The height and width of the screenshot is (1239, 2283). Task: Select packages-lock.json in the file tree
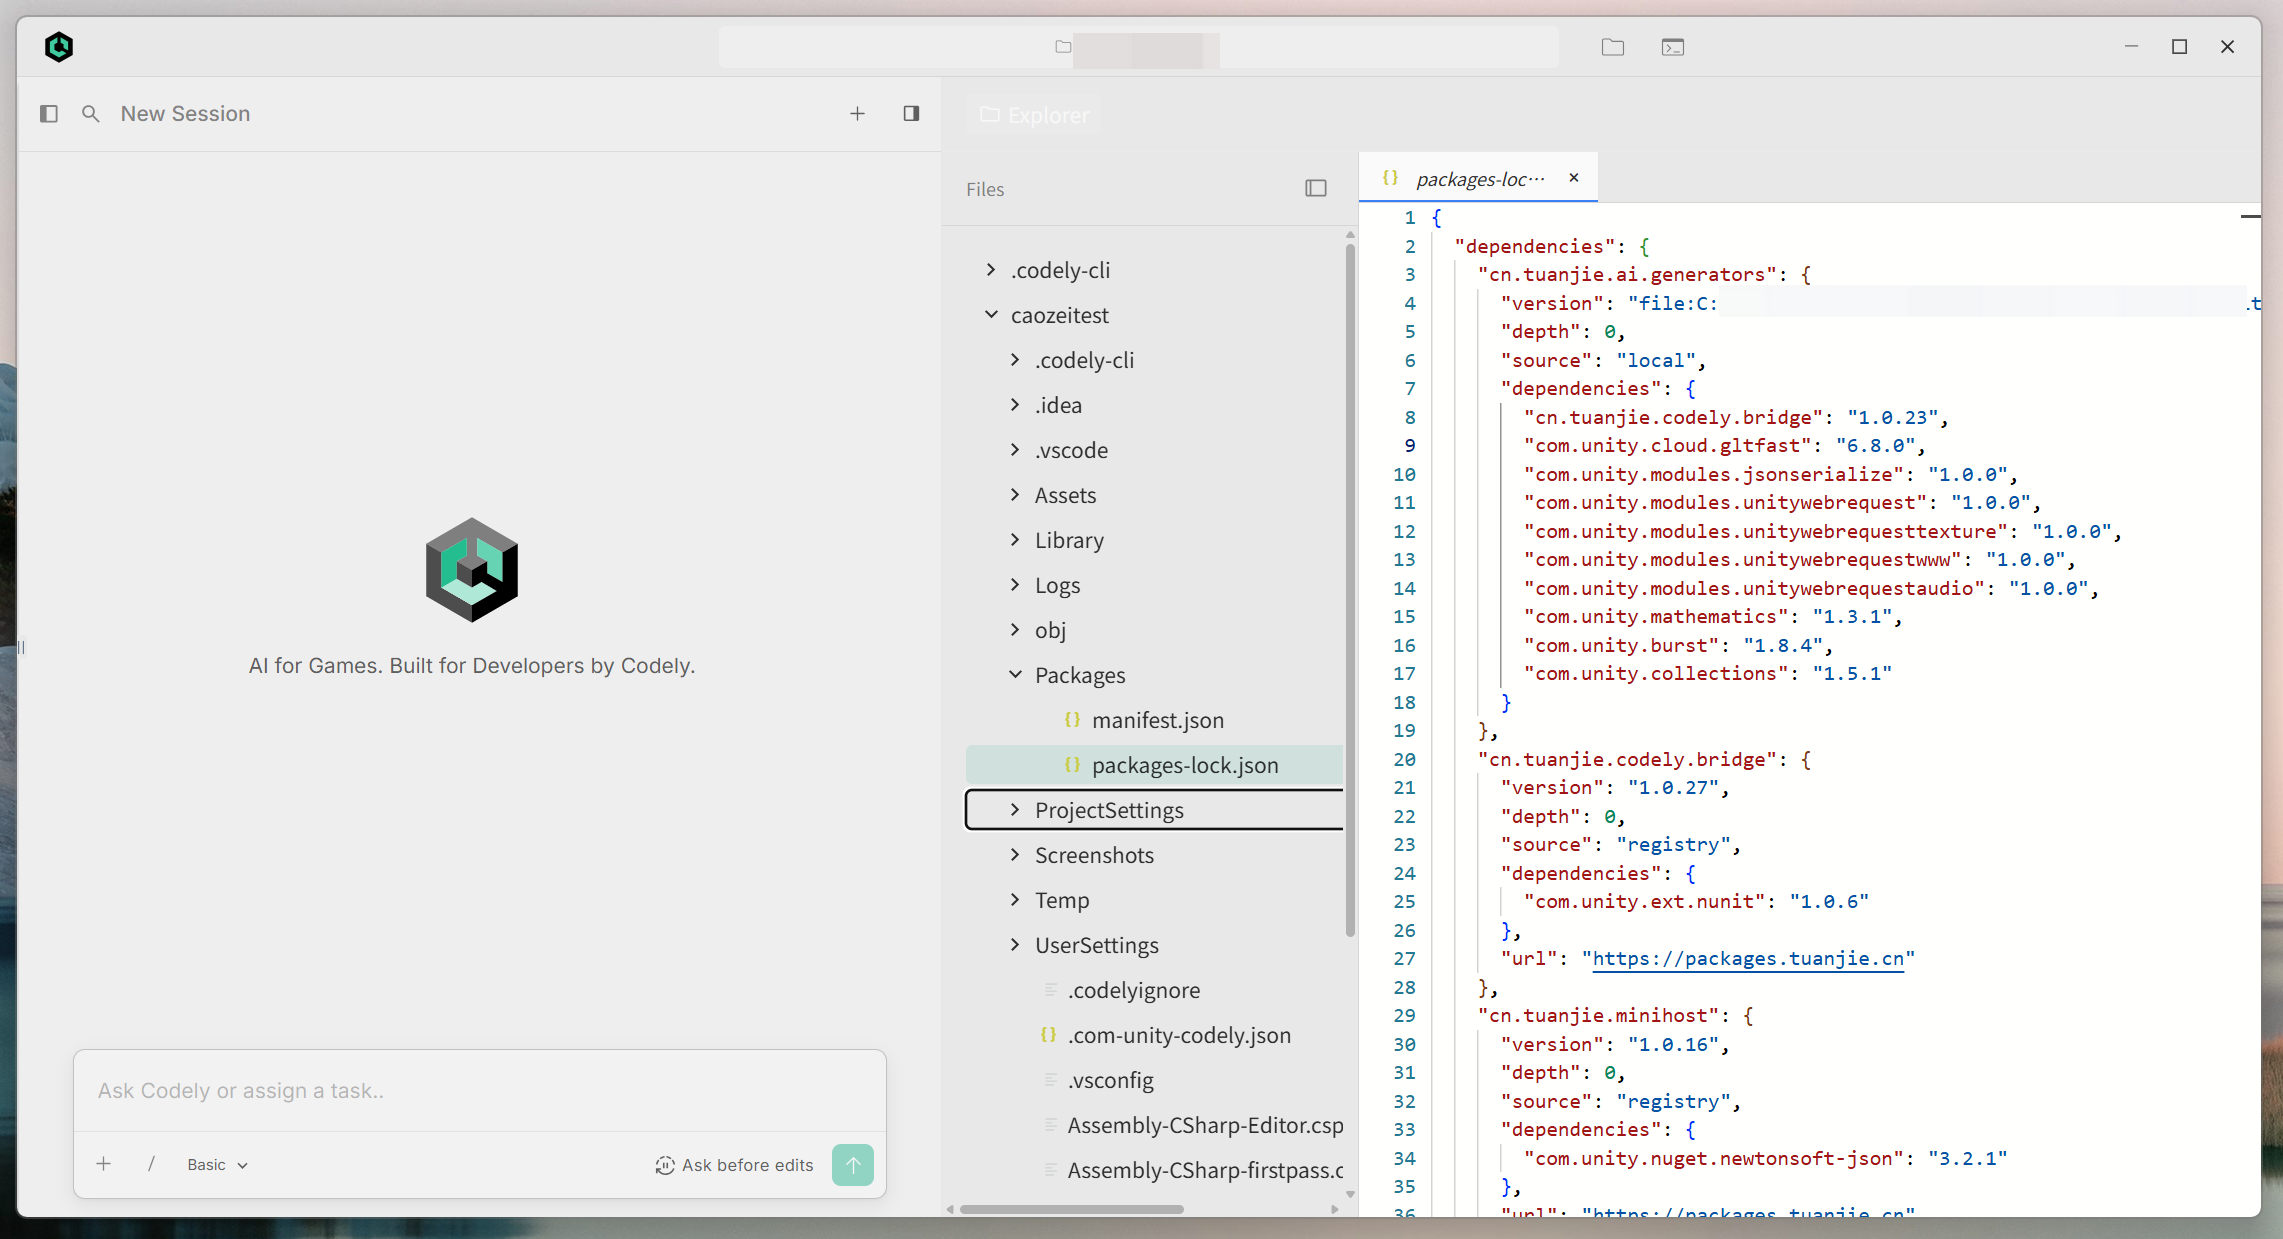1154,765
